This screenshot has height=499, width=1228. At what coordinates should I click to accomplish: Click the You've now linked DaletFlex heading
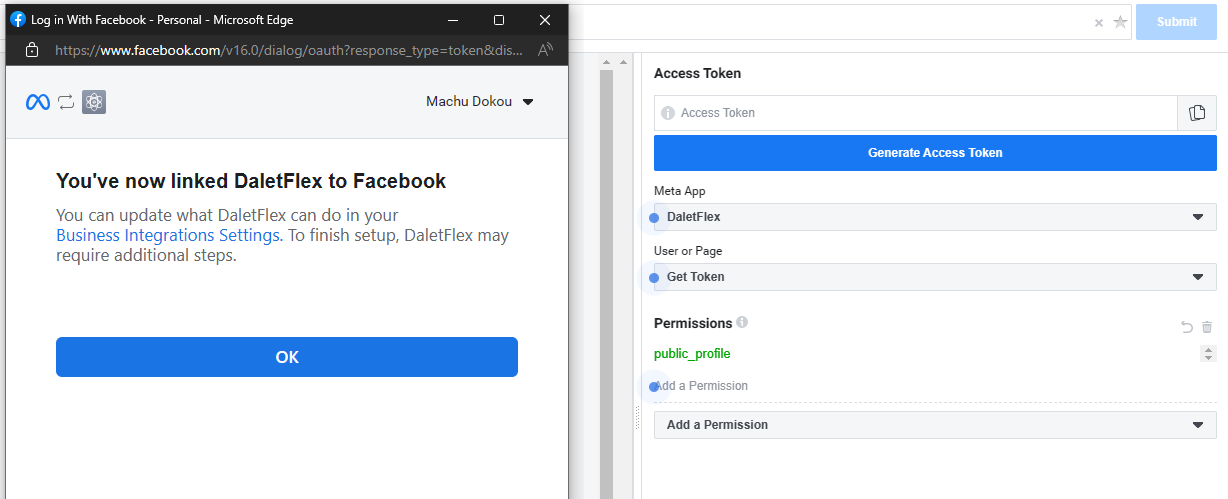tap(251, 181)
